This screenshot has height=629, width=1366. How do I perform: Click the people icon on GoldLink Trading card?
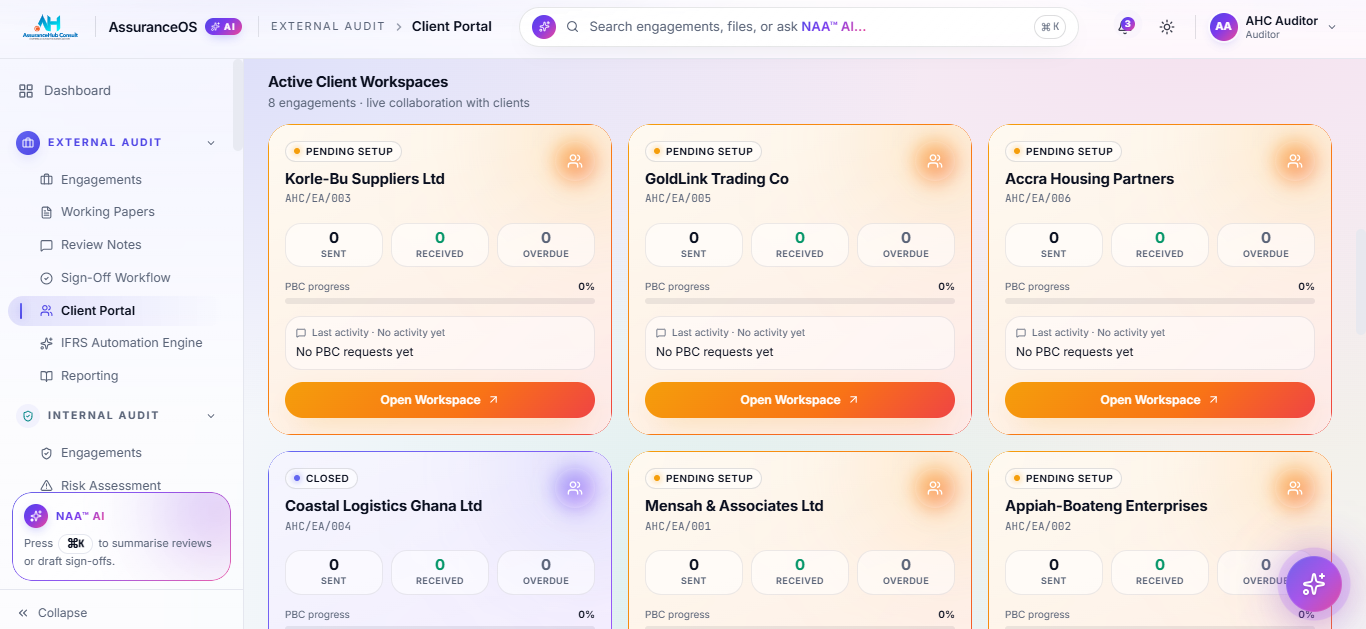pos(935,161)
